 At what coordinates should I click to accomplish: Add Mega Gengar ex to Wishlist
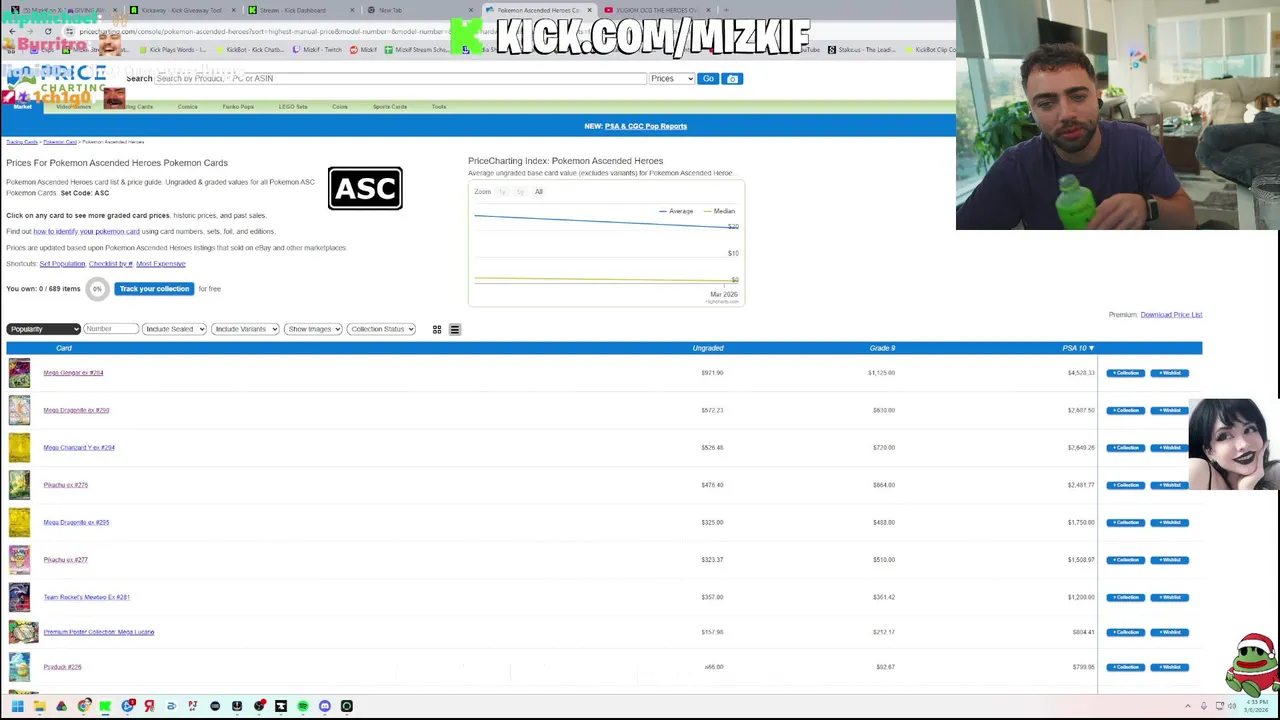coord(1169,373)
